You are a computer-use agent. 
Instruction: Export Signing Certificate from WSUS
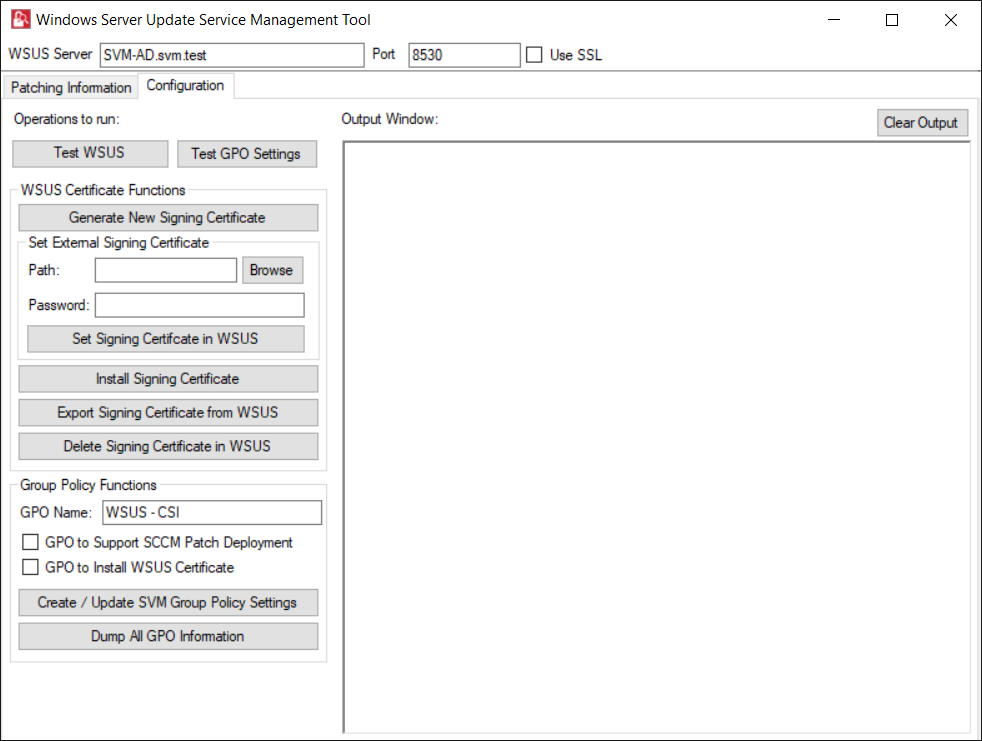168,413
